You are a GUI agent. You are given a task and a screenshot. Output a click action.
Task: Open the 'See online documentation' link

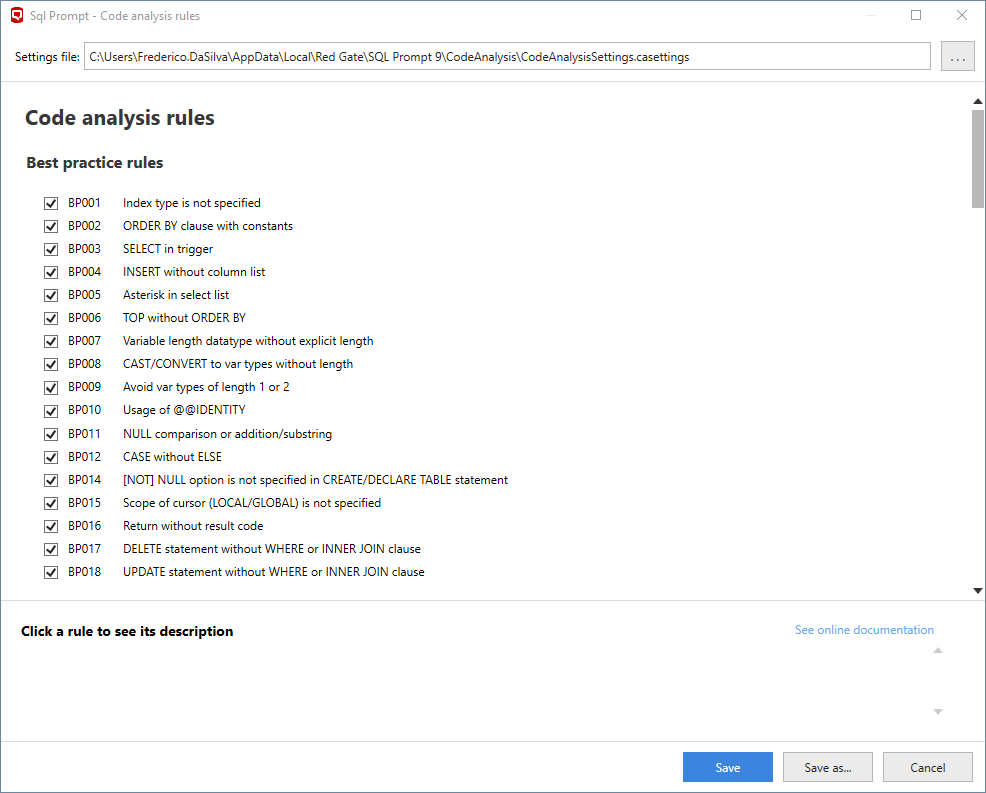tap(864, 630)
